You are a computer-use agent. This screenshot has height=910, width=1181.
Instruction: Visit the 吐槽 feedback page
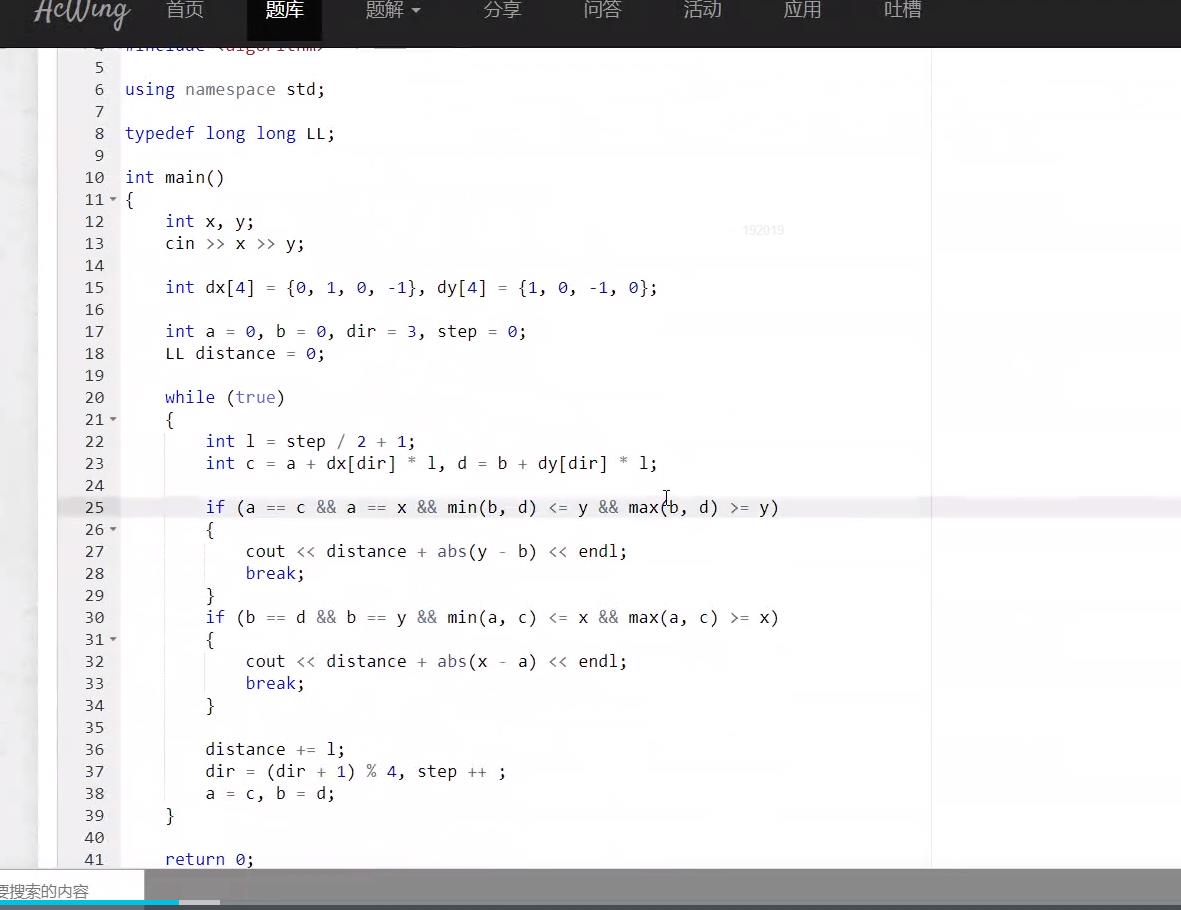click(903, 11)
